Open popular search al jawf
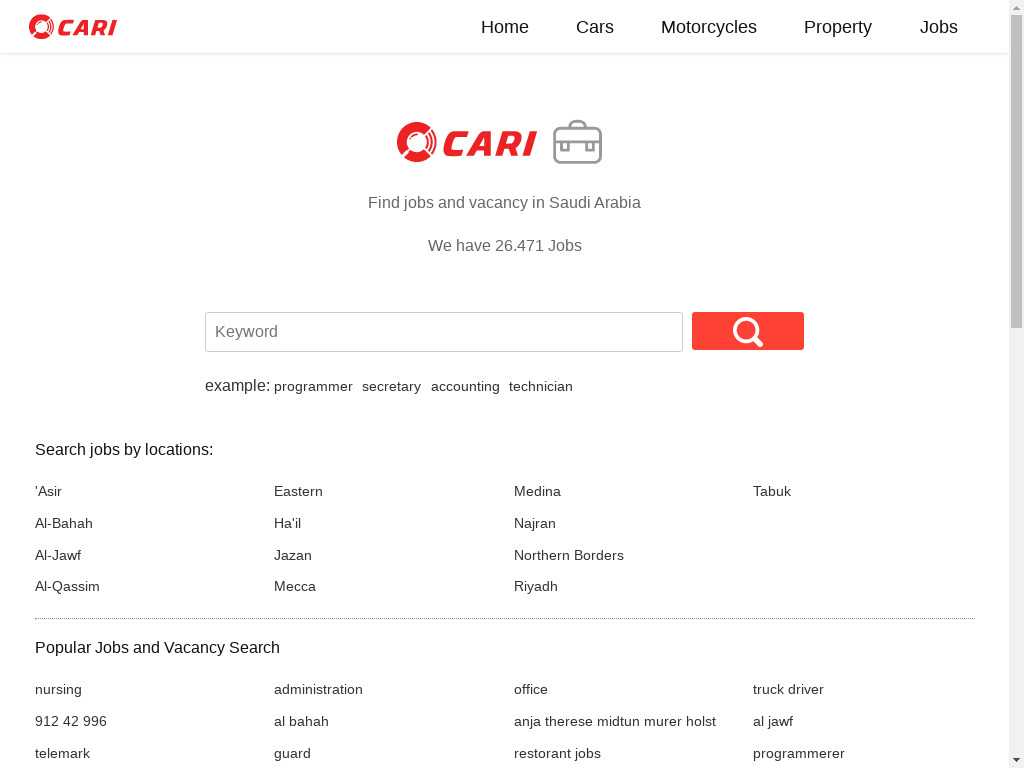Viewport: 1024px width, 768px height. (x=773, y=722)
